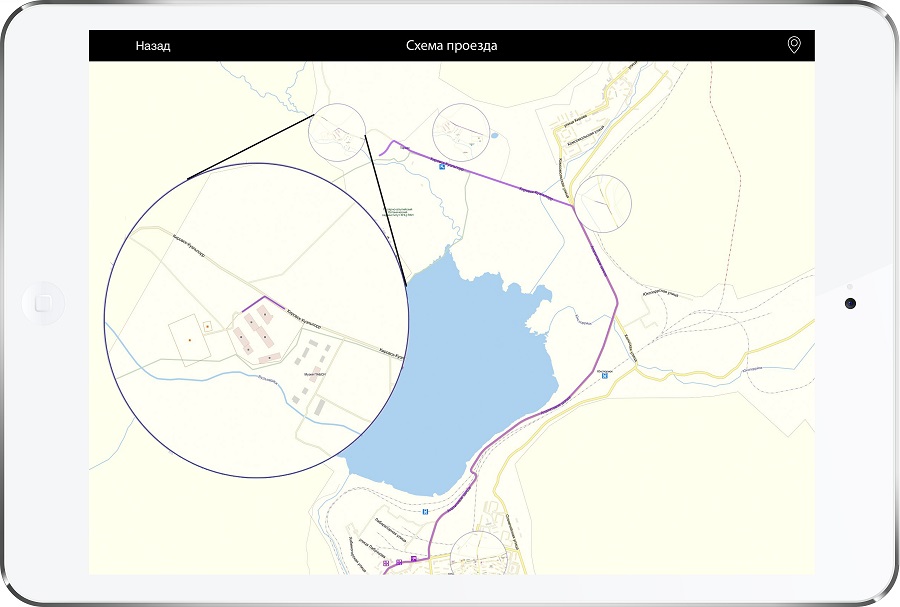Tap the Назад back button
This screenshot has width=900, height=607.
[x=153, y=46]
